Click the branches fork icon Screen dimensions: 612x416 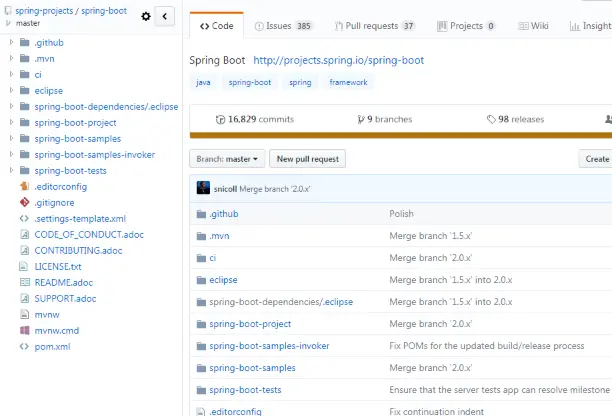click(x=361, y=119)
